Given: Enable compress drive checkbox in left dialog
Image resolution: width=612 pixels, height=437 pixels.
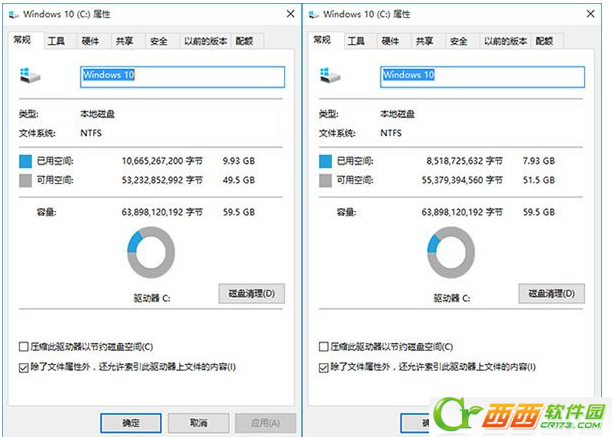Looking at the screenshot, I should pyautogui.click(x=23, y=346).
